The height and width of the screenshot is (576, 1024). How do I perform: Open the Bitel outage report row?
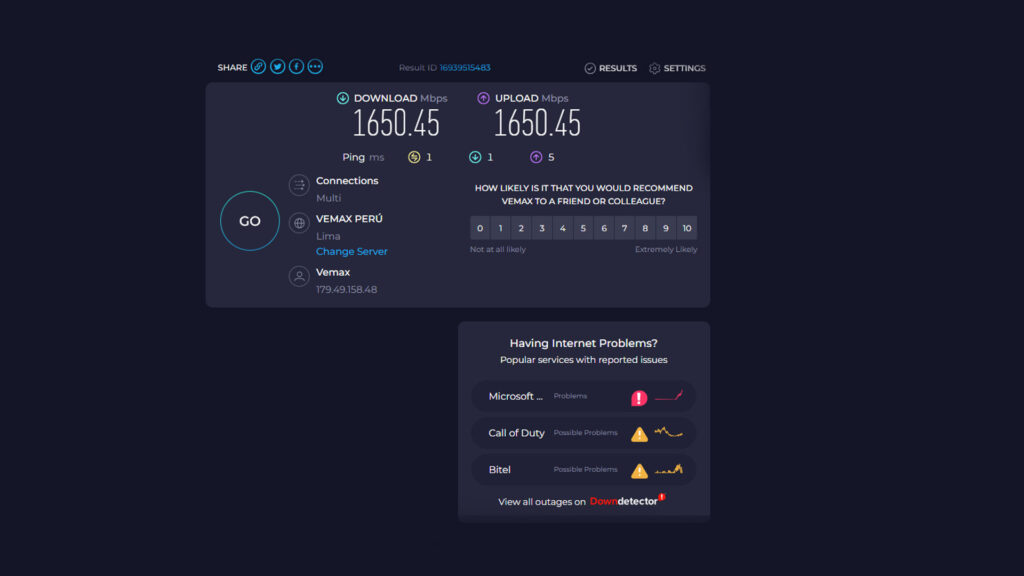(583, 469)
